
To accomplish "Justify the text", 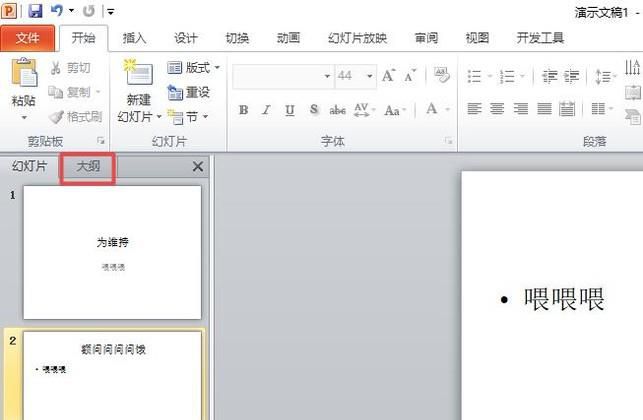I will 544,109.
